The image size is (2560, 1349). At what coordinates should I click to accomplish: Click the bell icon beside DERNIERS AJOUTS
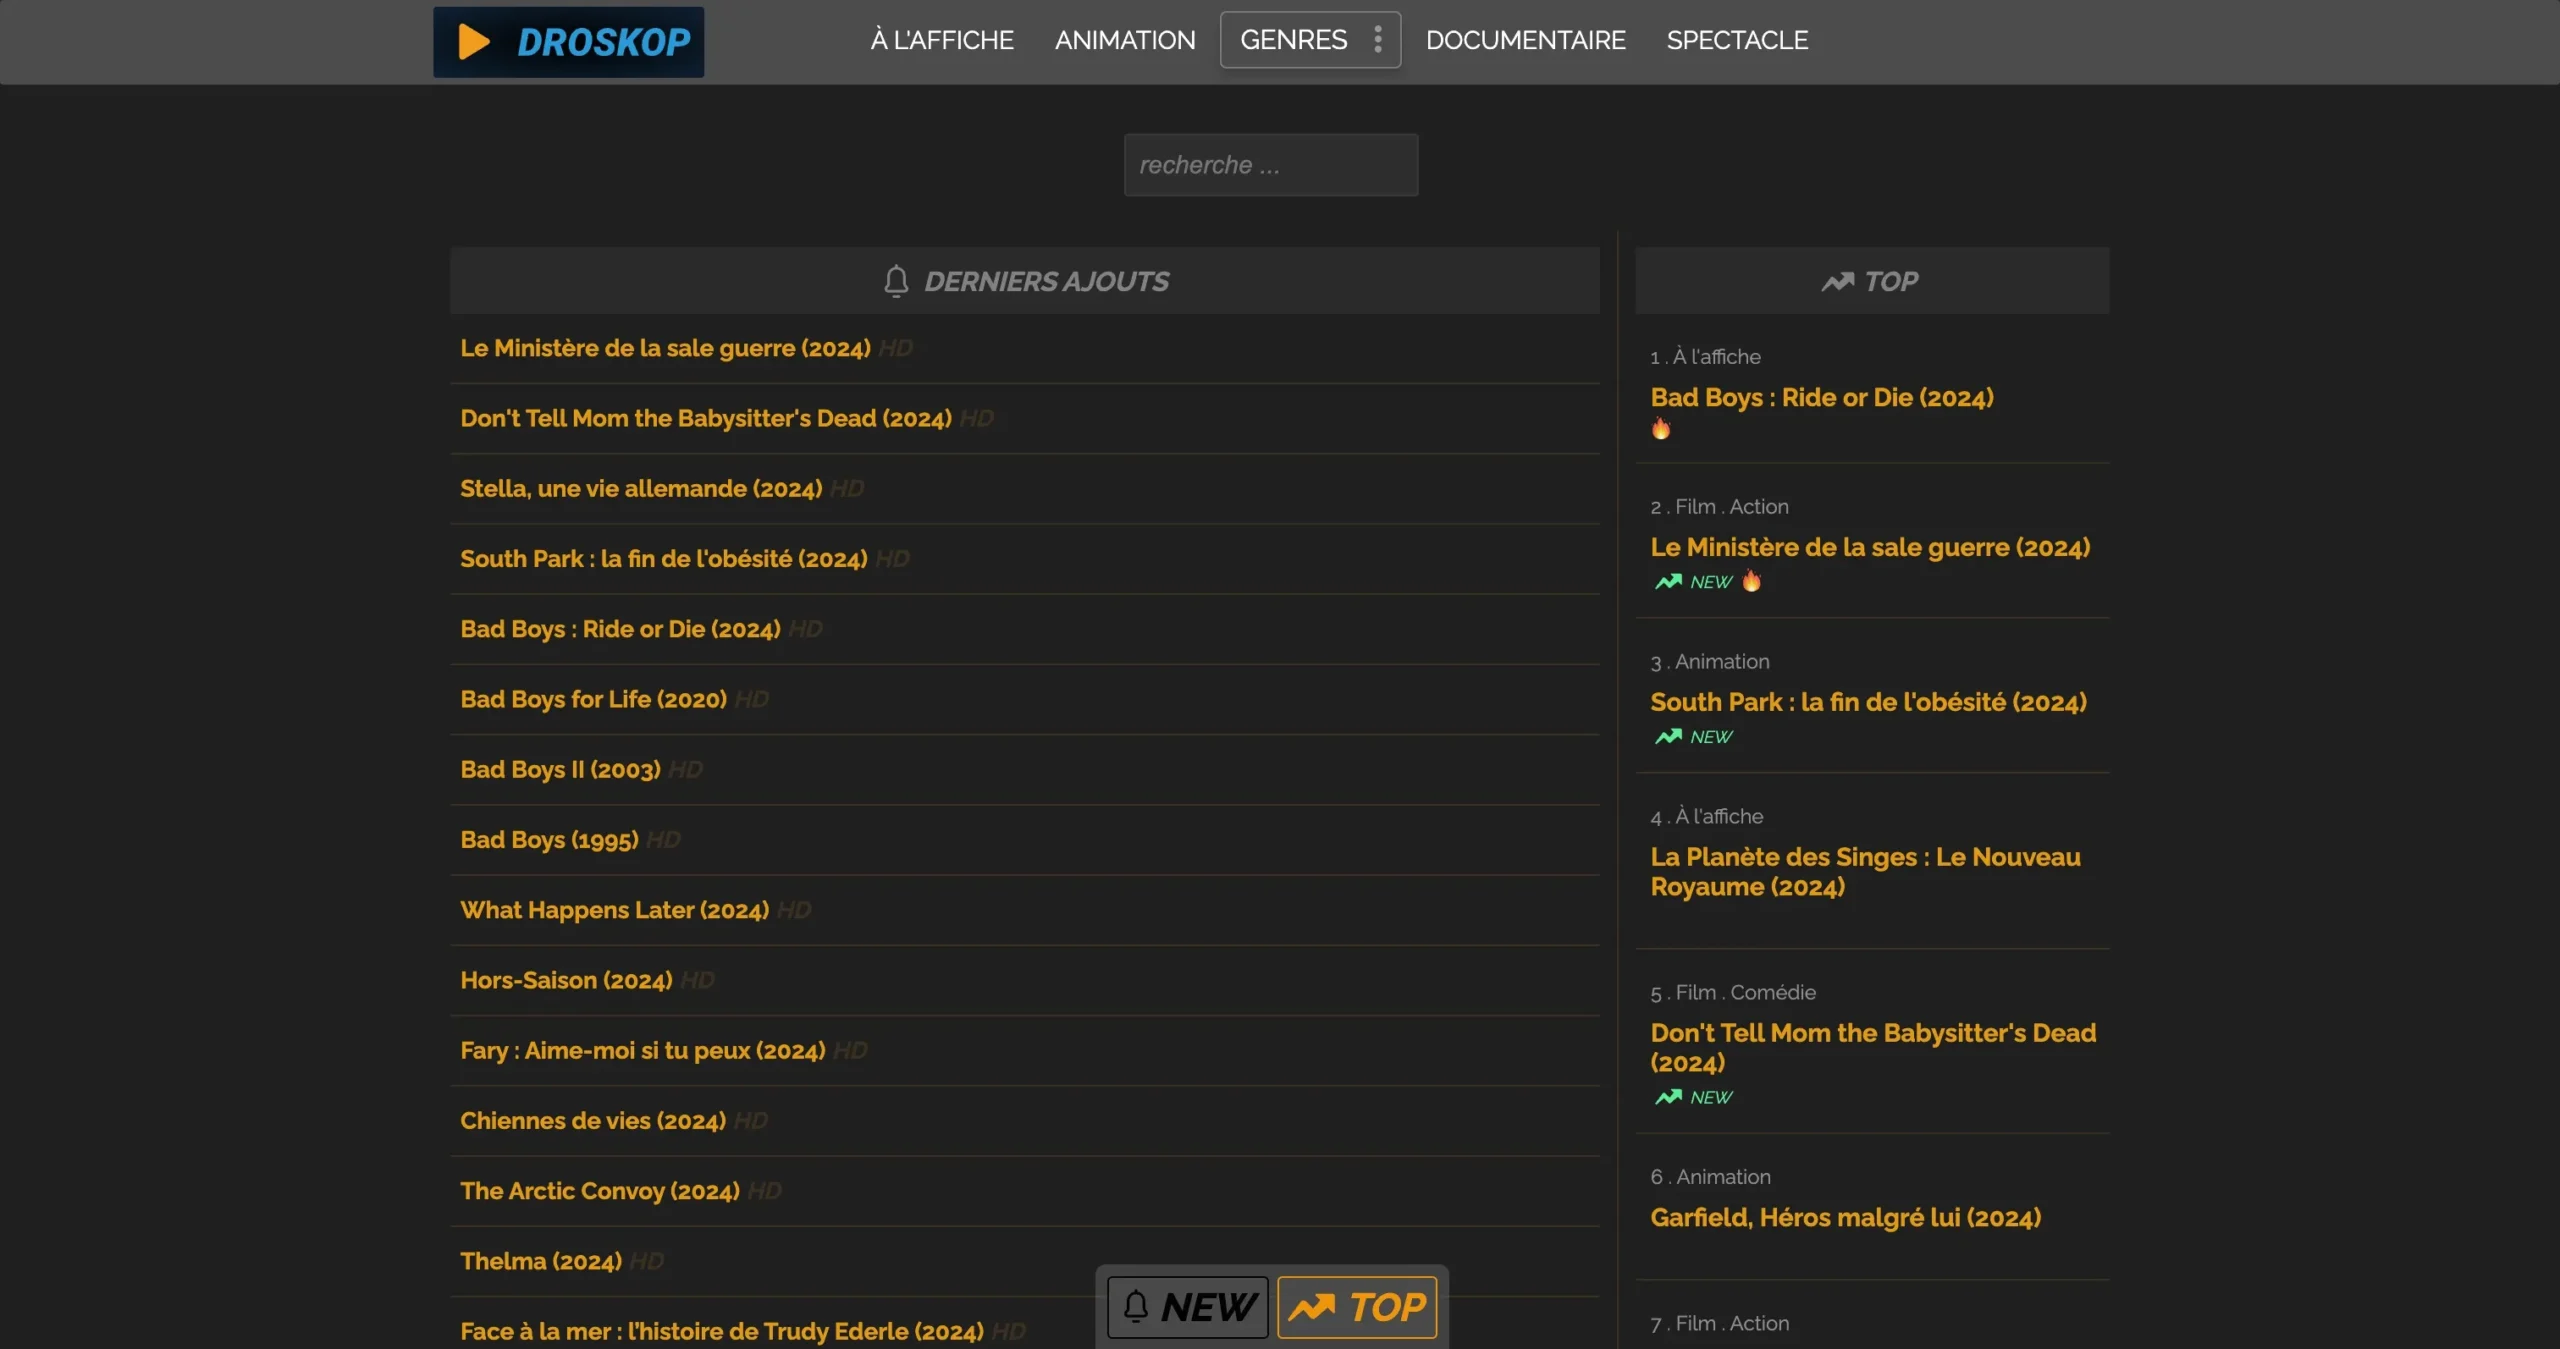pyautogui.click(x=896, y=281)
